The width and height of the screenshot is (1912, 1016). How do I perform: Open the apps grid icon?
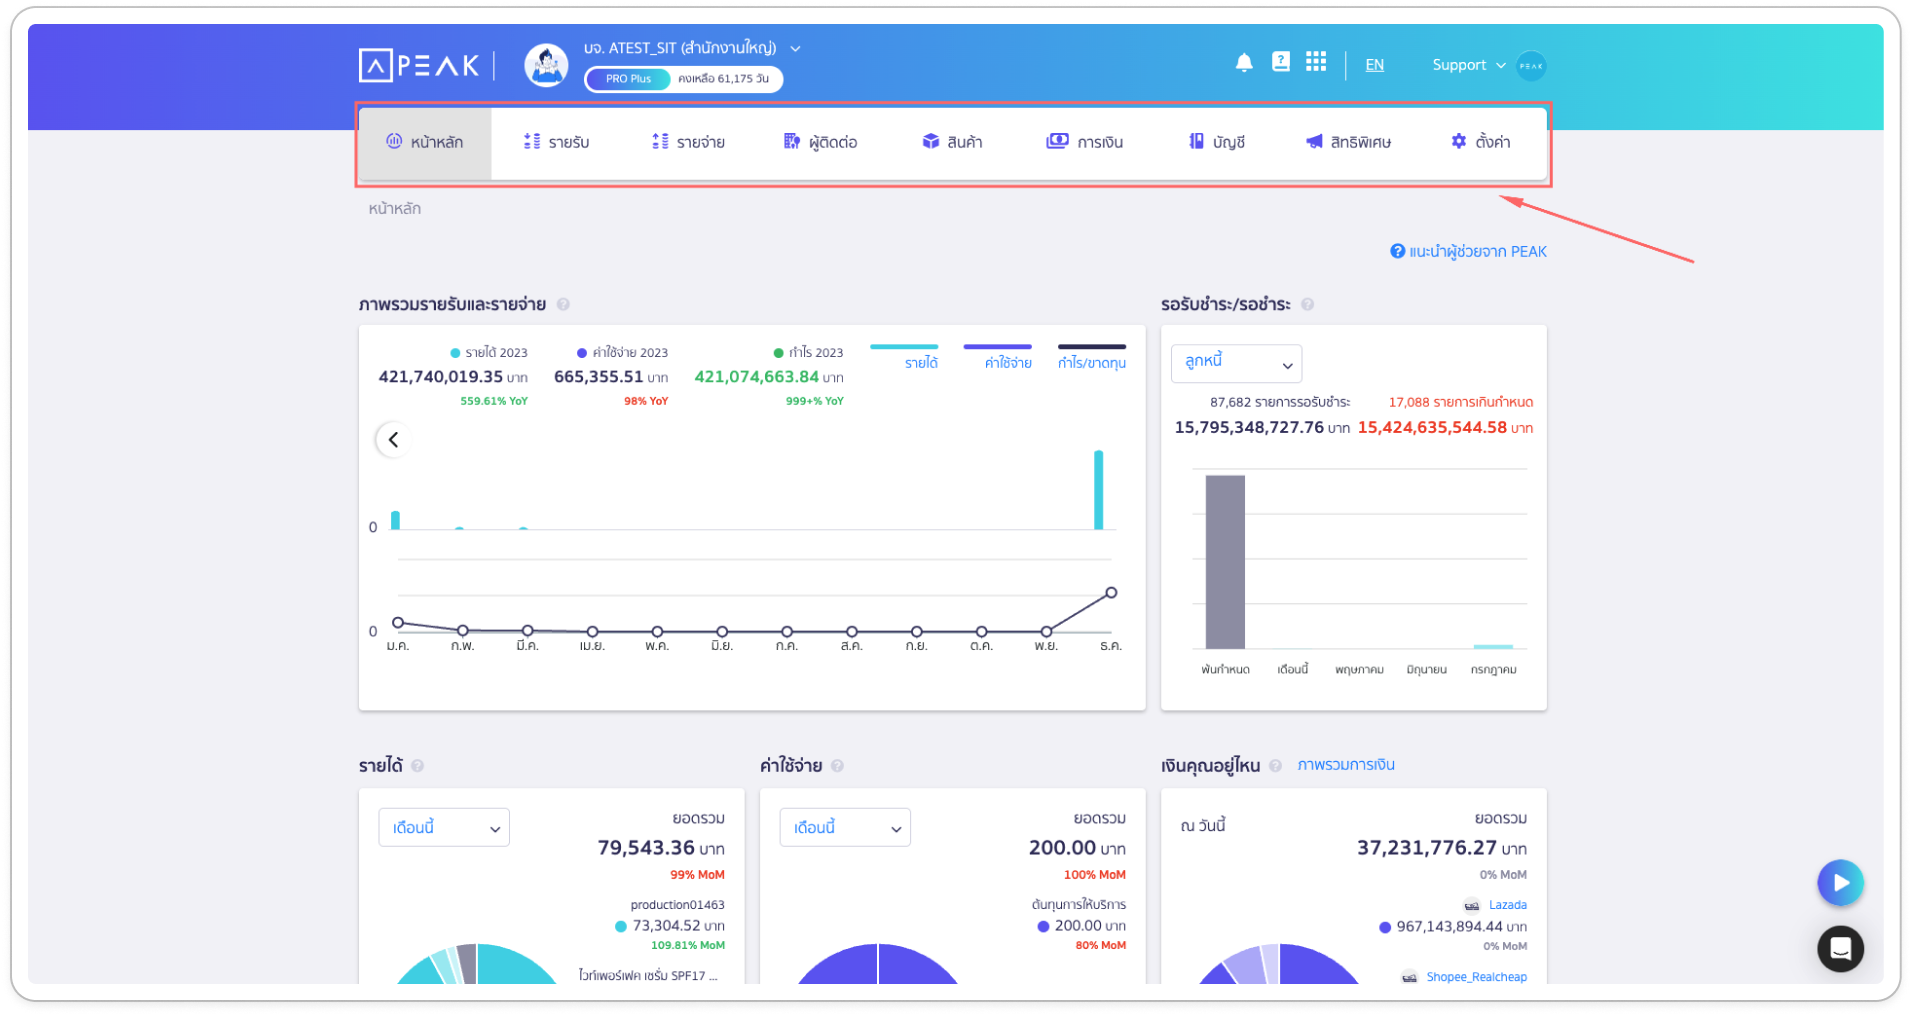tap(1316, 62)
